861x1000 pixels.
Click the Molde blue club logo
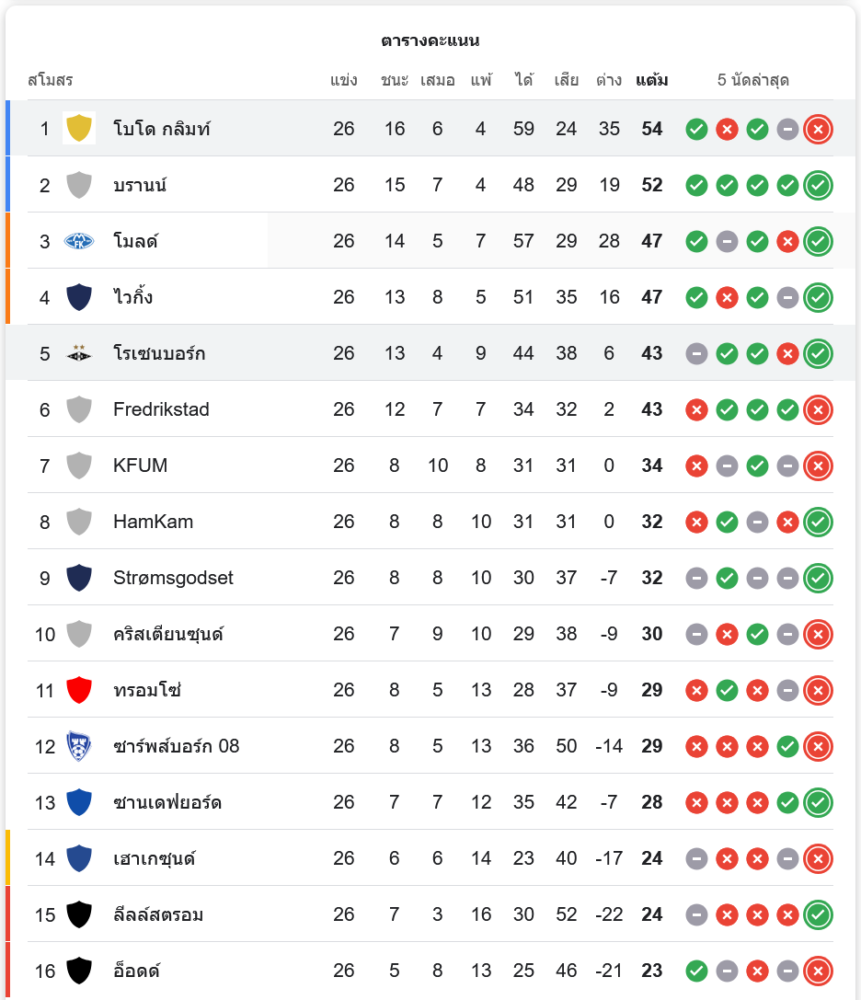pyautogui.click(x=79, y=241)
